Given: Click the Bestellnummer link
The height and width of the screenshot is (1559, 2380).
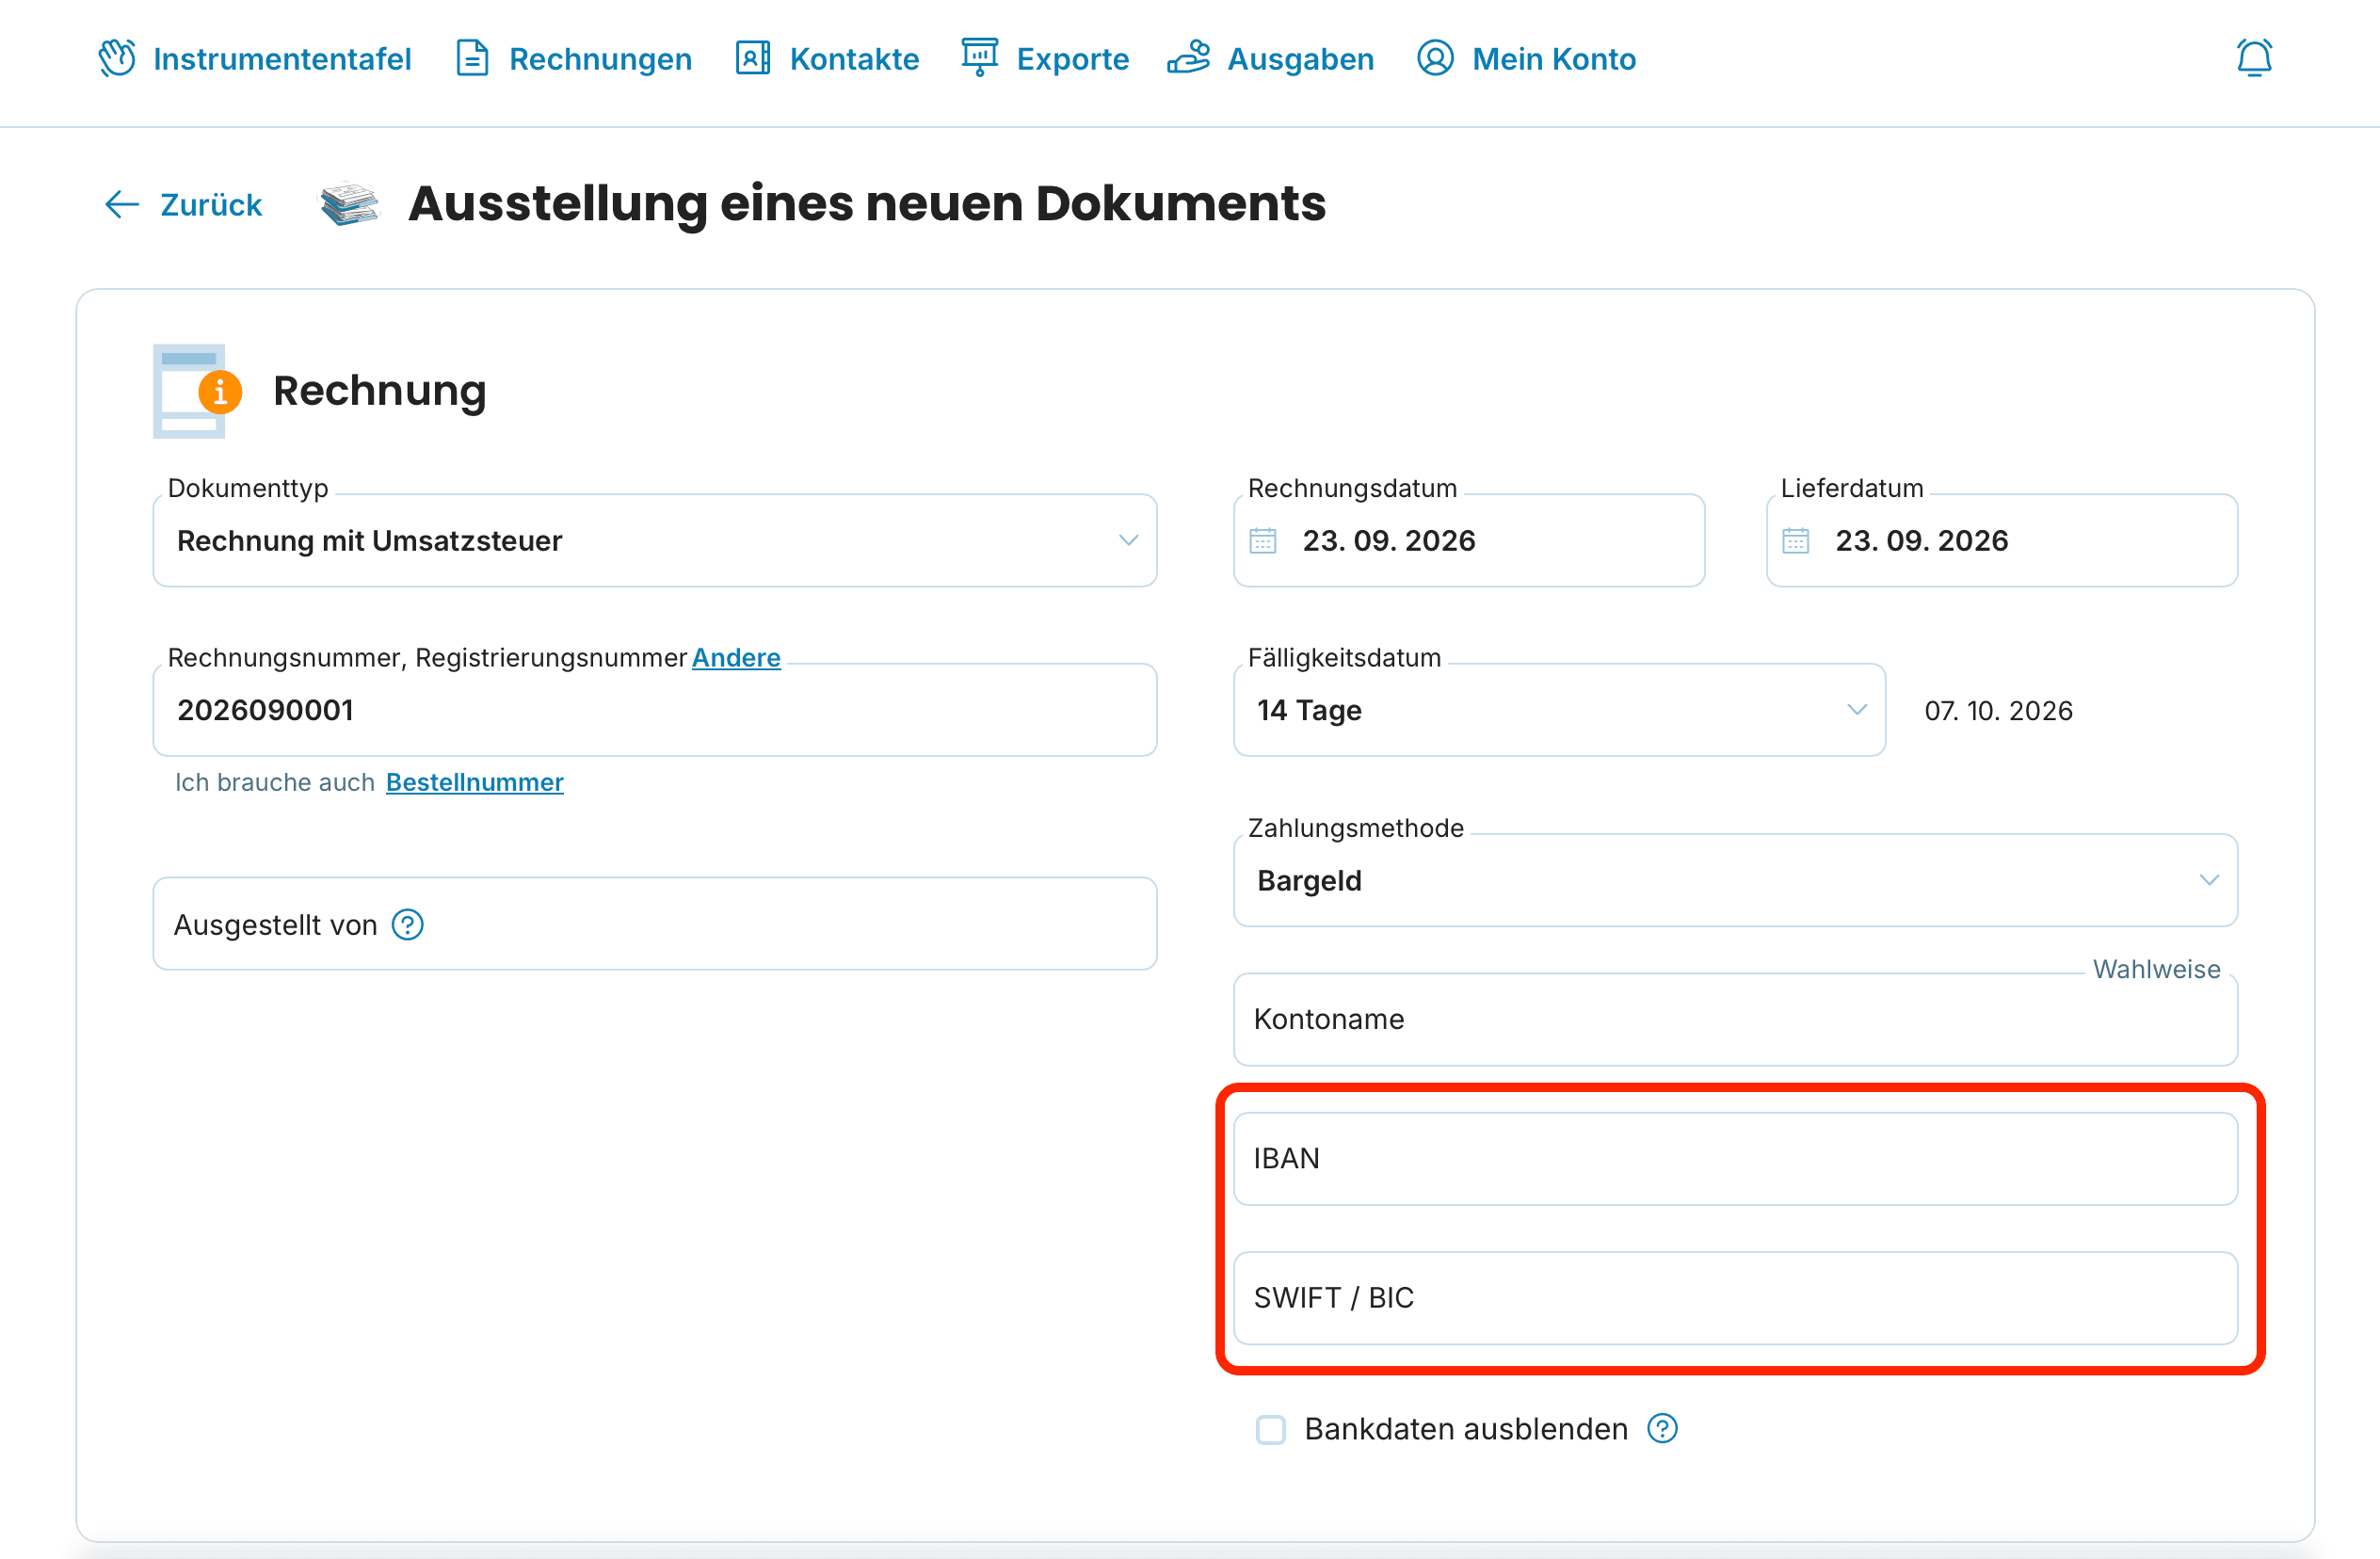Looking at the screenshot, I should coord(475,782).
